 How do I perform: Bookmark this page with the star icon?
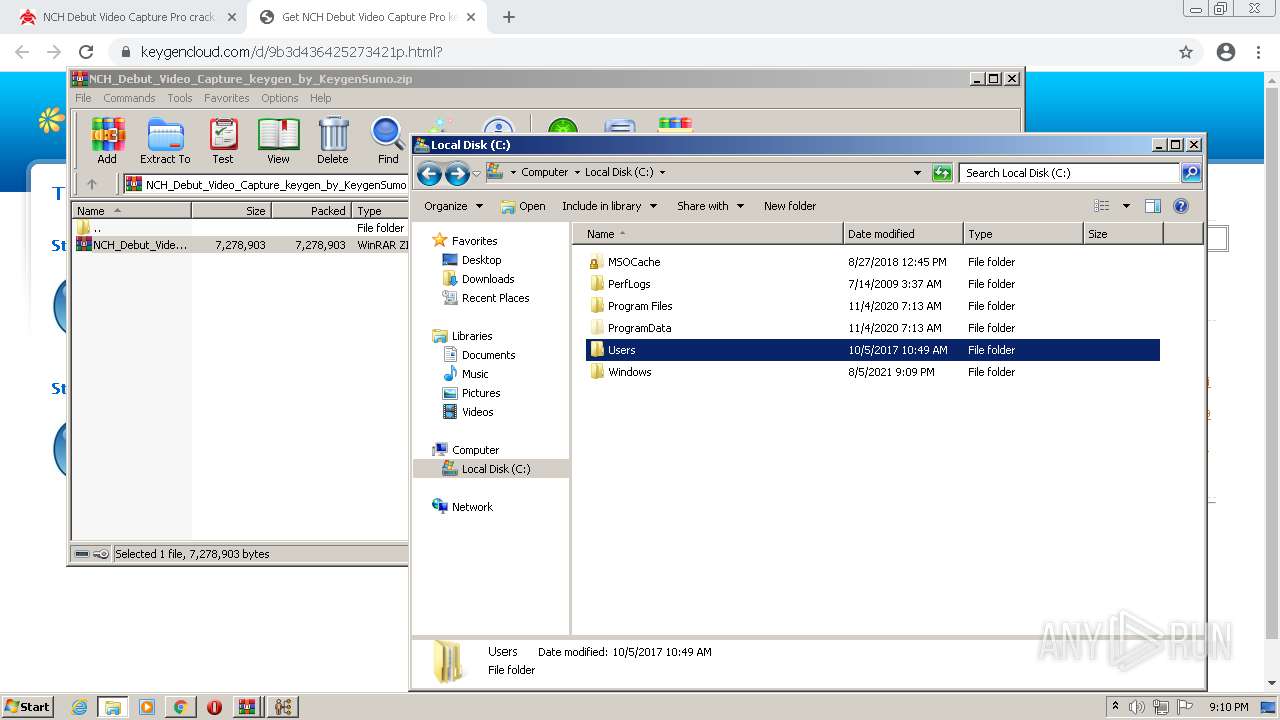1186,52
